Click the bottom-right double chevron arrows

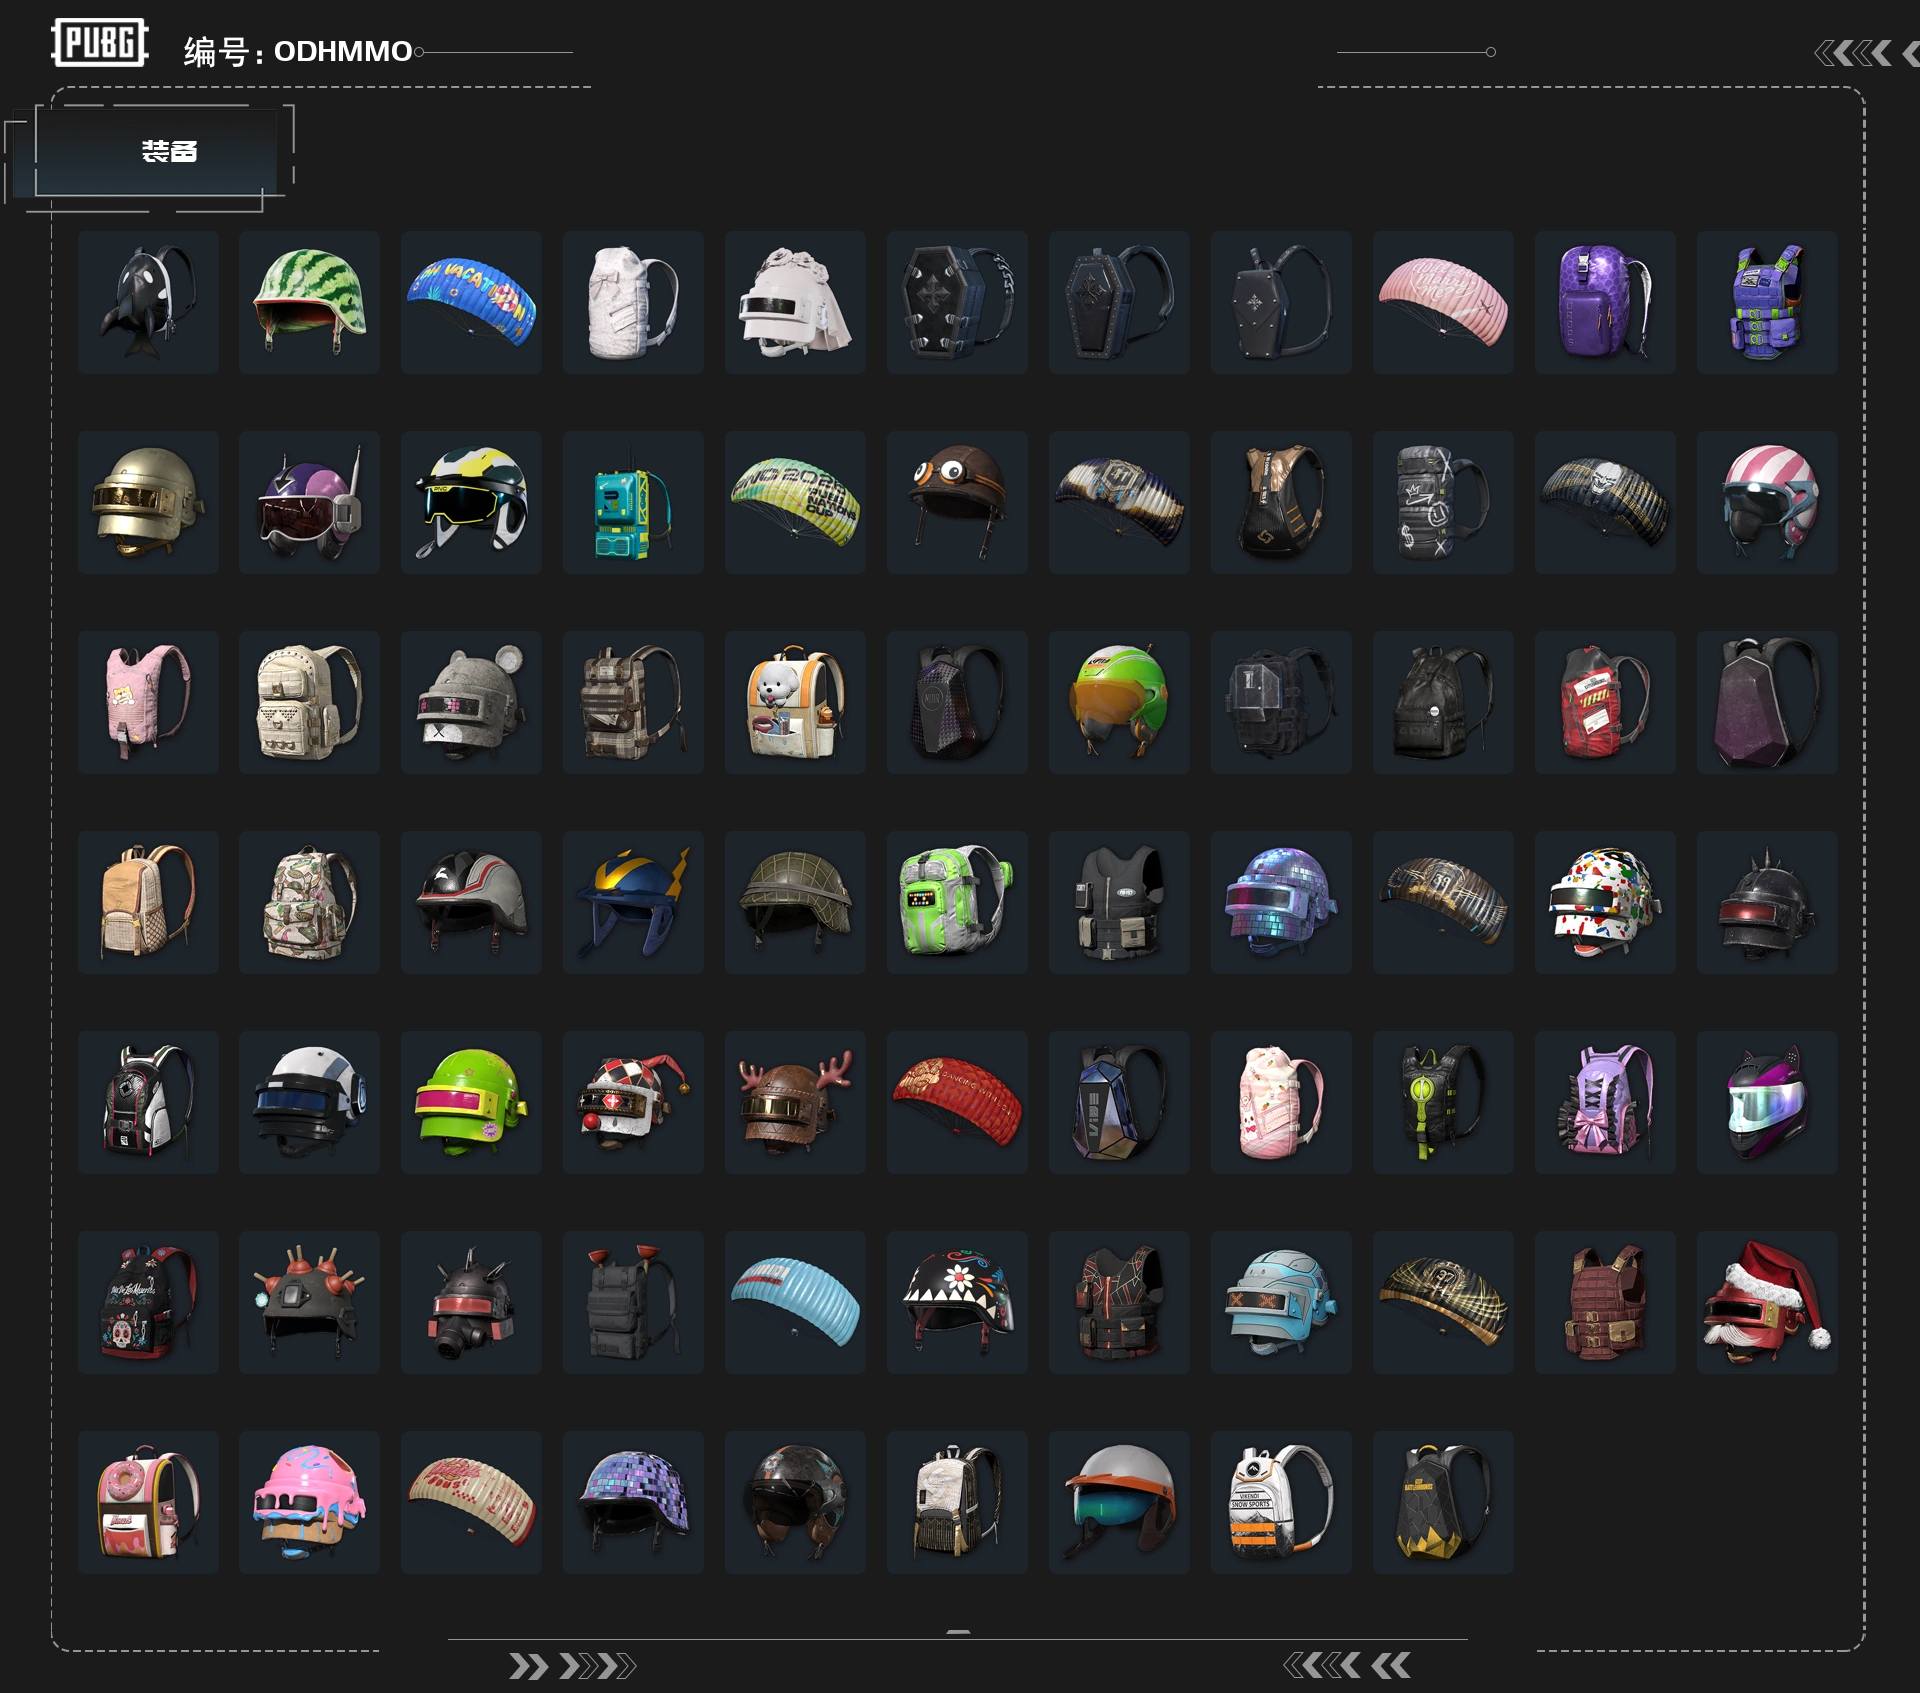coord(1347,1665)
